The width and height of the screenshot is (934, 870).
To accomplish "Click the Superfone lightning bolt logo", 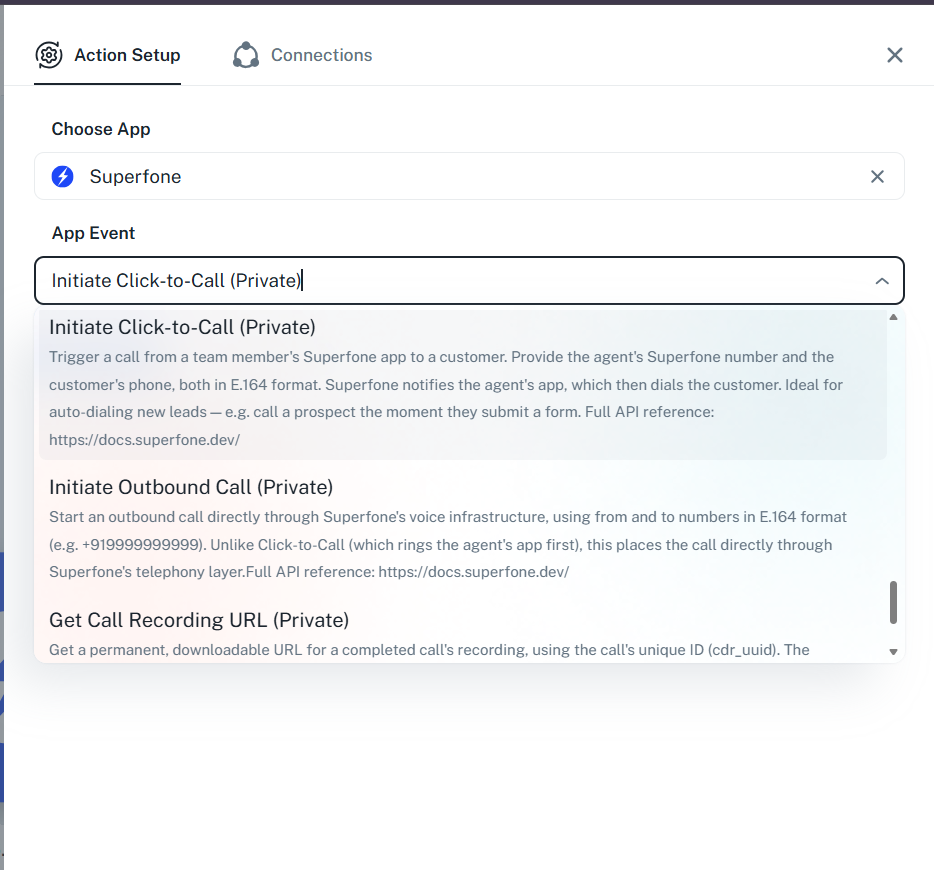I will coord(63,177).
